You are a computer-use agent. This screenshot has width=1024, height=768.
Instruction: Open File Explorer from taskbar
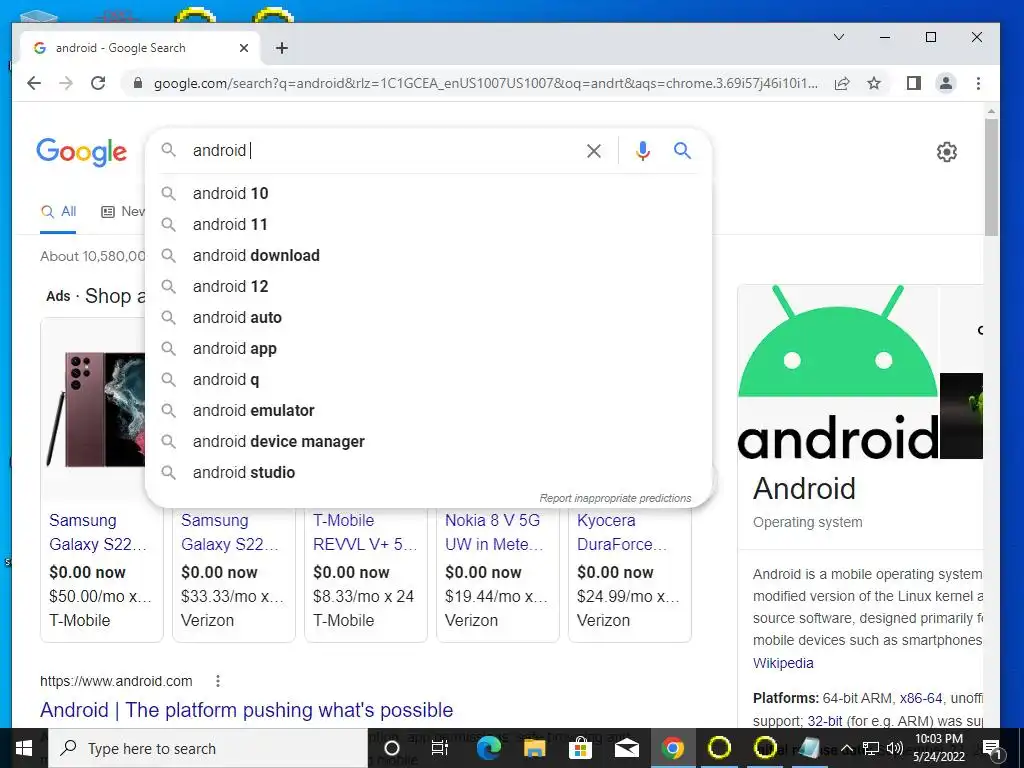[534, 748]
